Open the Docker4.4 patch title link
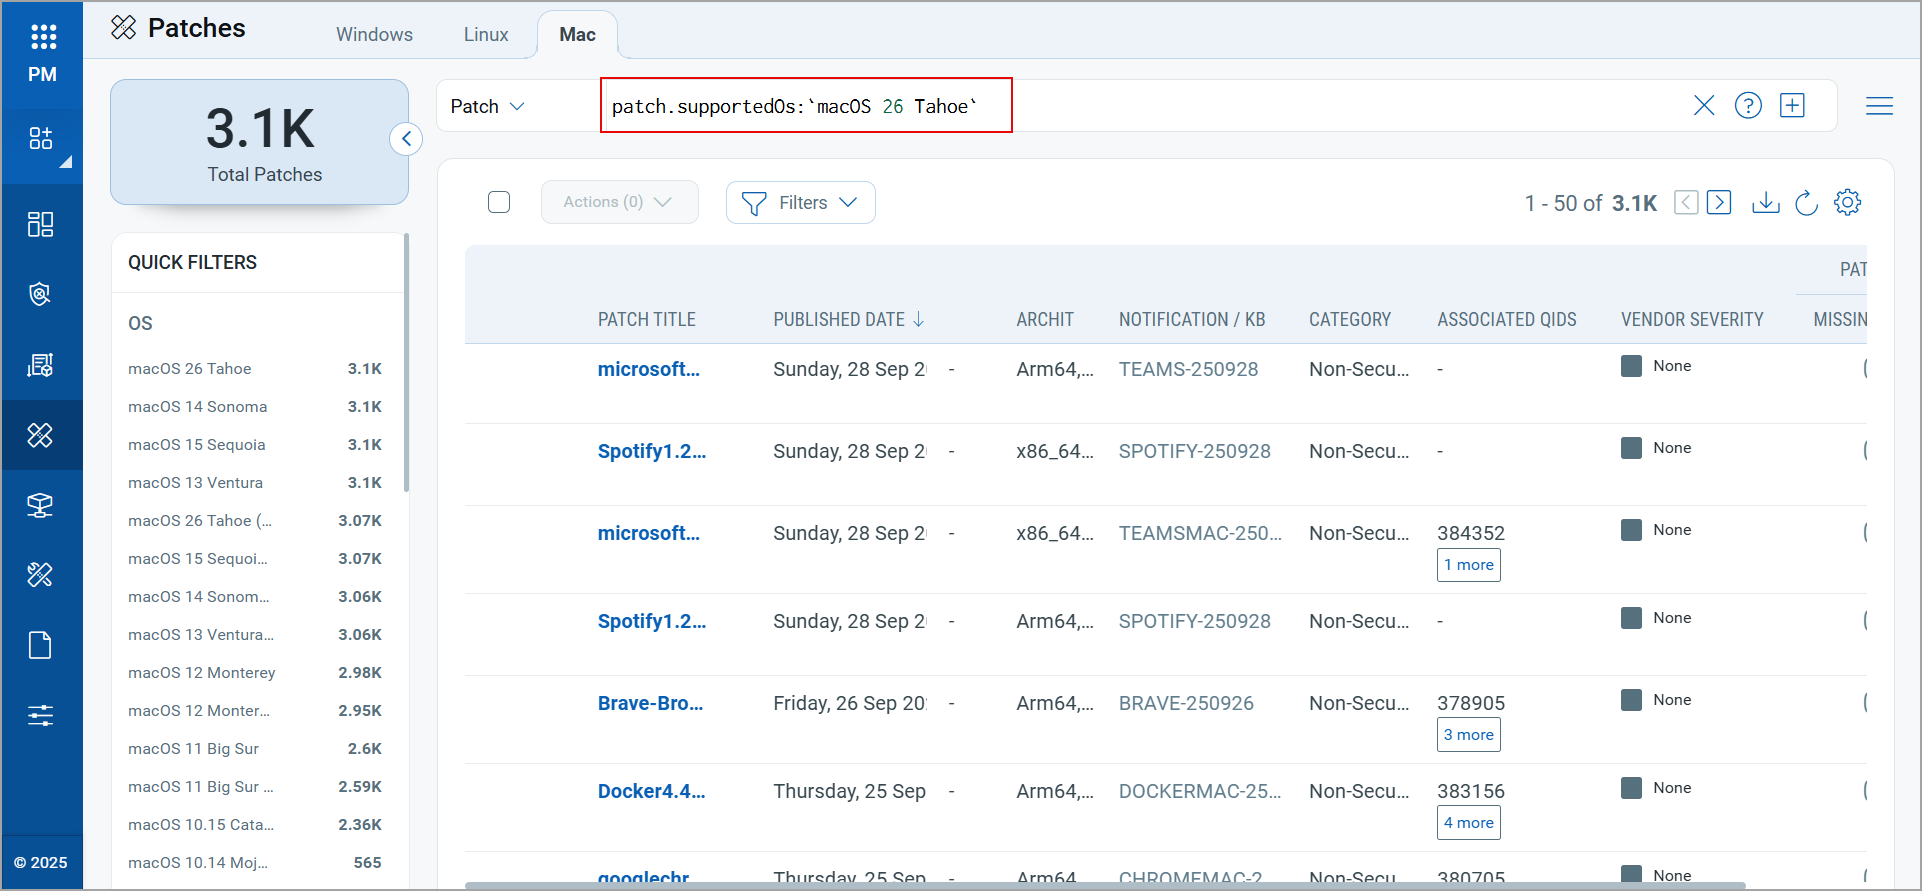 (651, 791)
